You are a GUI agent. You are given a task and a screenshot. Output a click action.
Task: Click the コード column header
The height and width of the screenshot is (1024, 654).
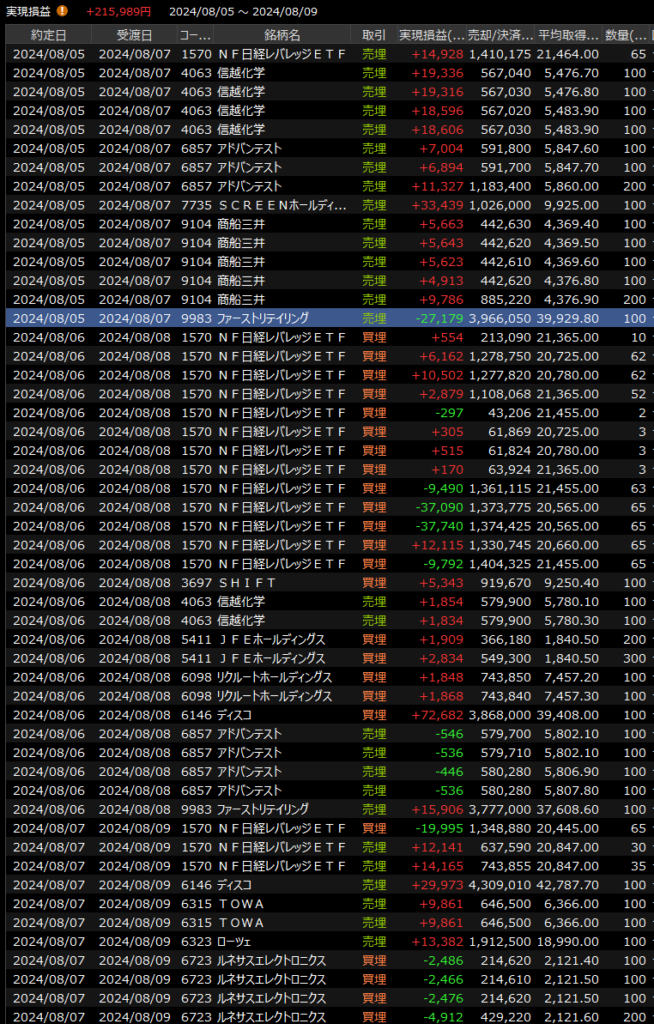[x=194, y=35]
